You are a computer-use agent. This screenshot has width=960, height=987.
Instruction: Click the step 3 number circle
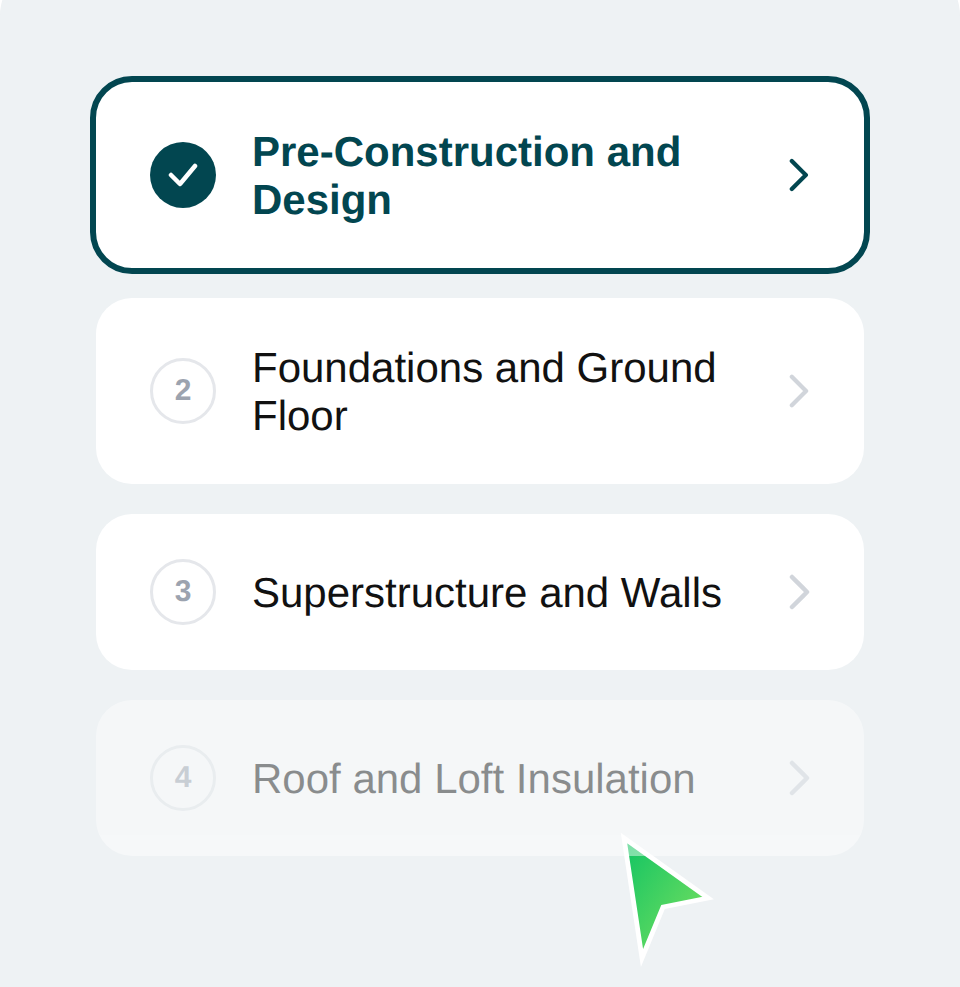tap(183, 592)
